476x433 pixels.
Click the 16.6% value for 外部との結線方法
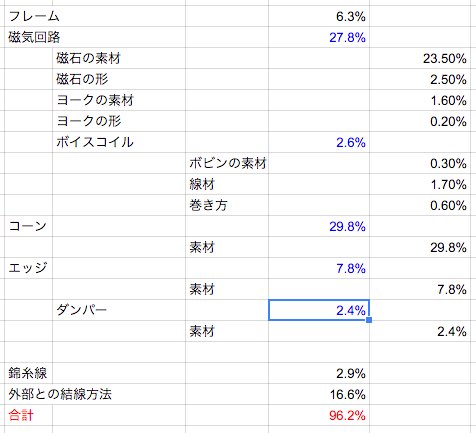click(x=319, y=394)
